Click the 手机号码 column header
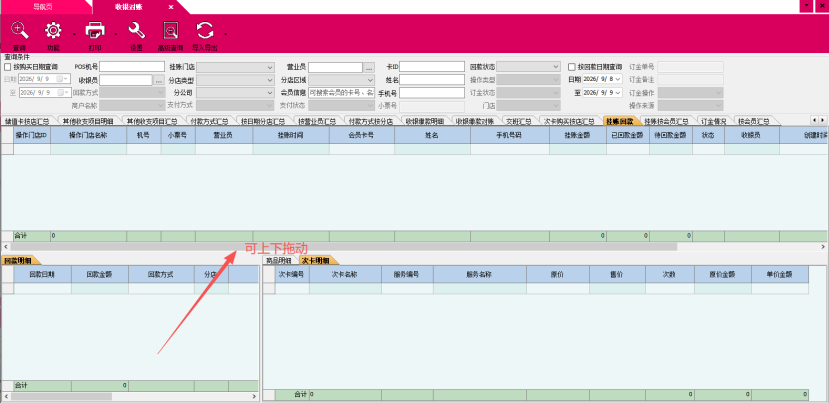Image resolution: width=829 pixels, height=403 pixels. point(510,135)
